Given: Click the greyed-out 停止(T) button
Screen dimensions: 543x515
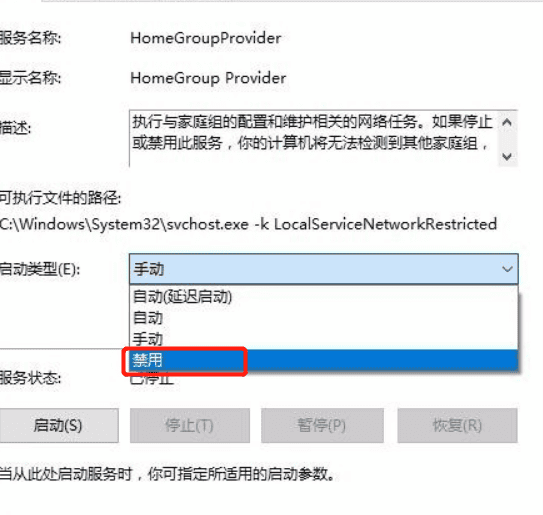Looking at the screenshot, I should point(190,425).
